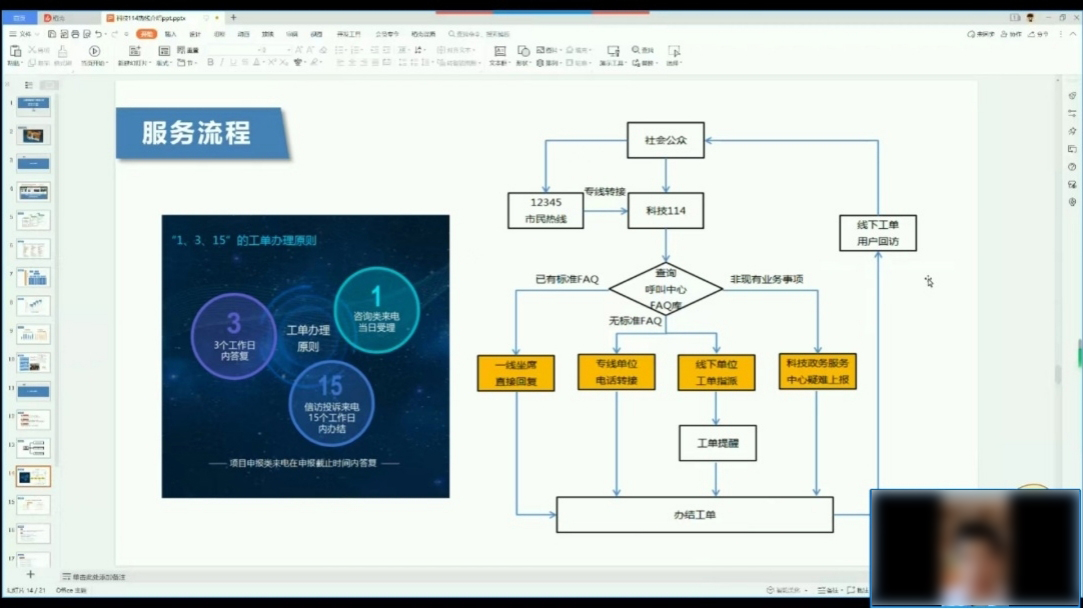Open a new document tab with plus button
Image resolution: width=1083 pixels, height=609 pixels.
(234, 18)
